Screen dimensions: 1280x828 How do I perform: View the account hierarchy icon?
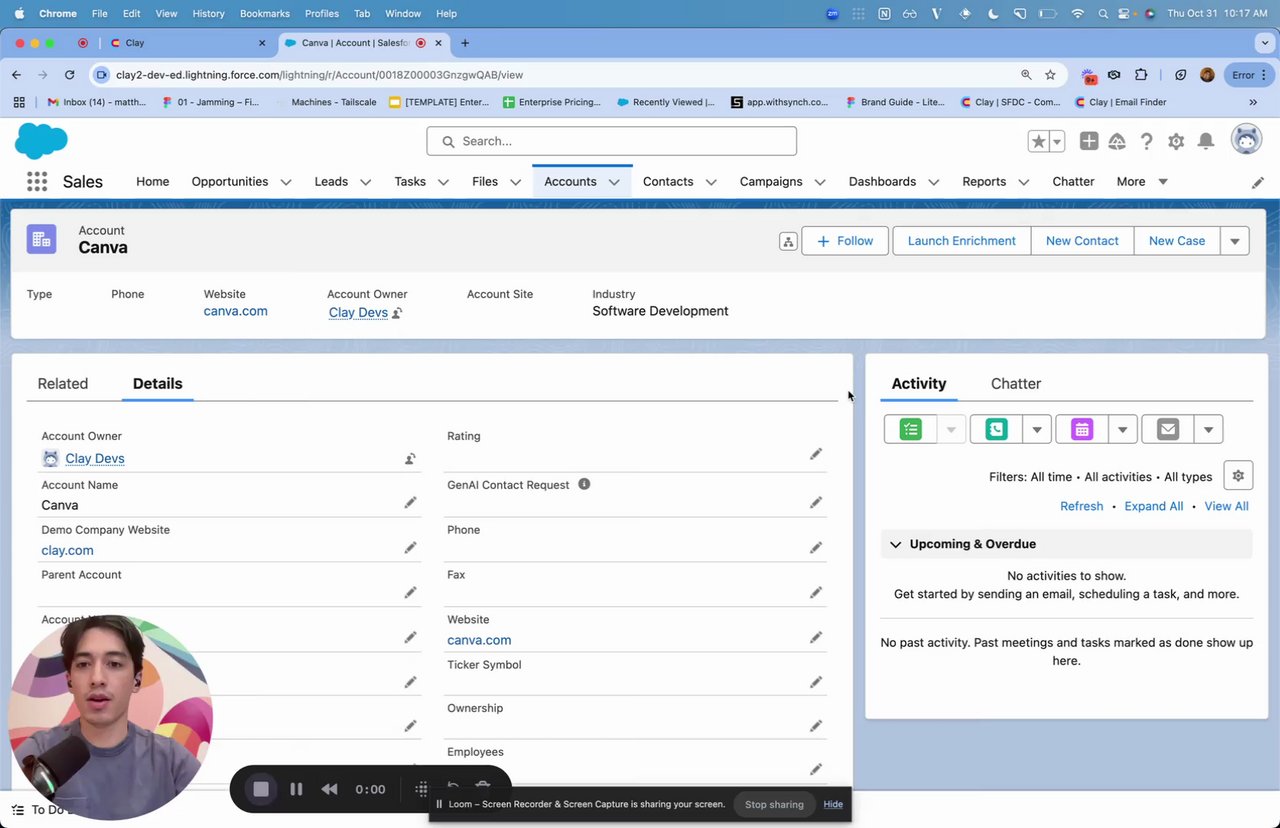788,241
